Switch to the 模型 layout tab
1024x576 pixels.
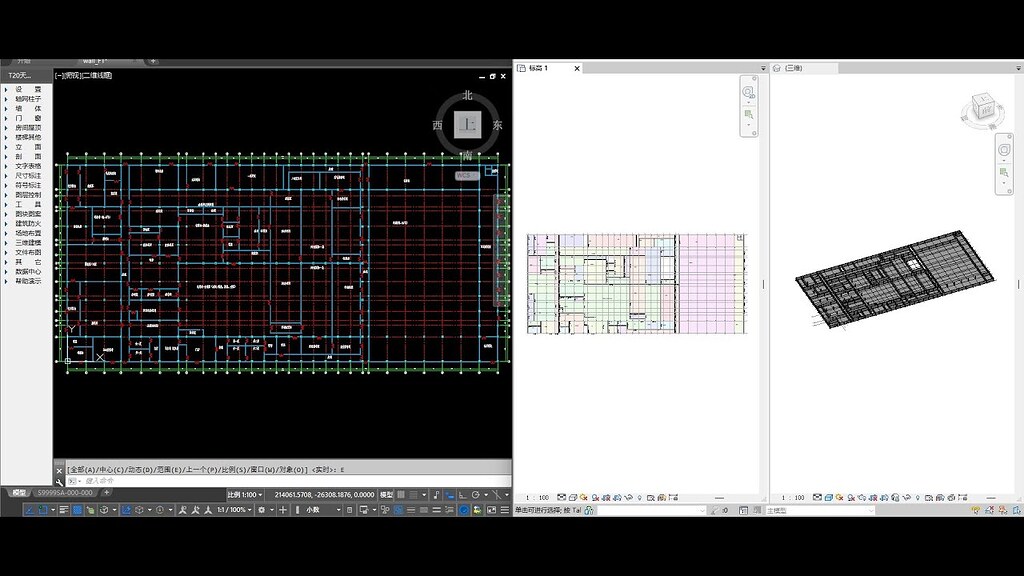pyautogui.click(x=18, y=493)
